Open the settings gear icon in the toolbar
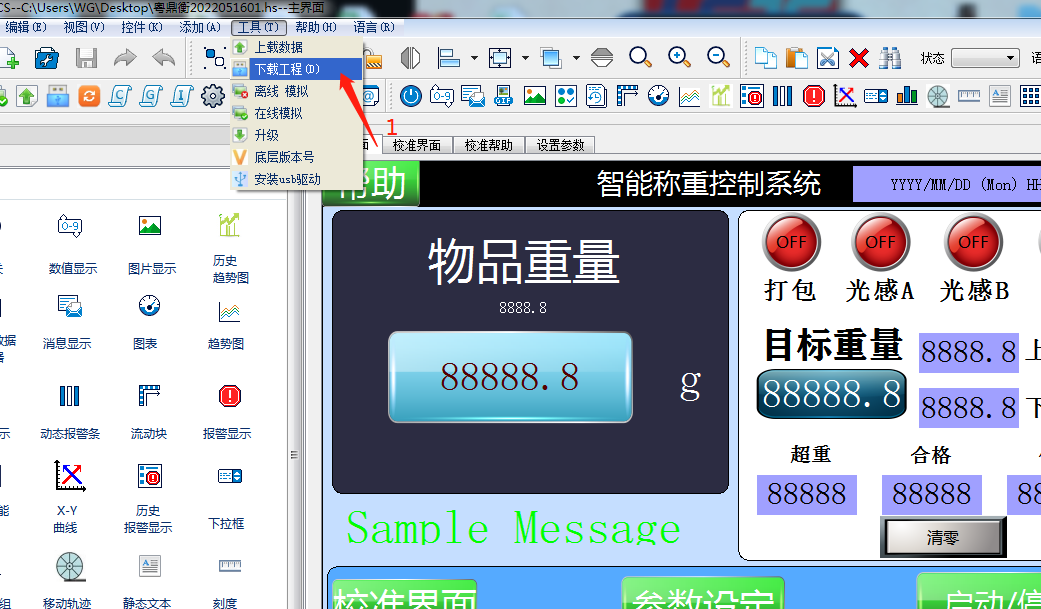1041x609 pixels. click(213, 96)
